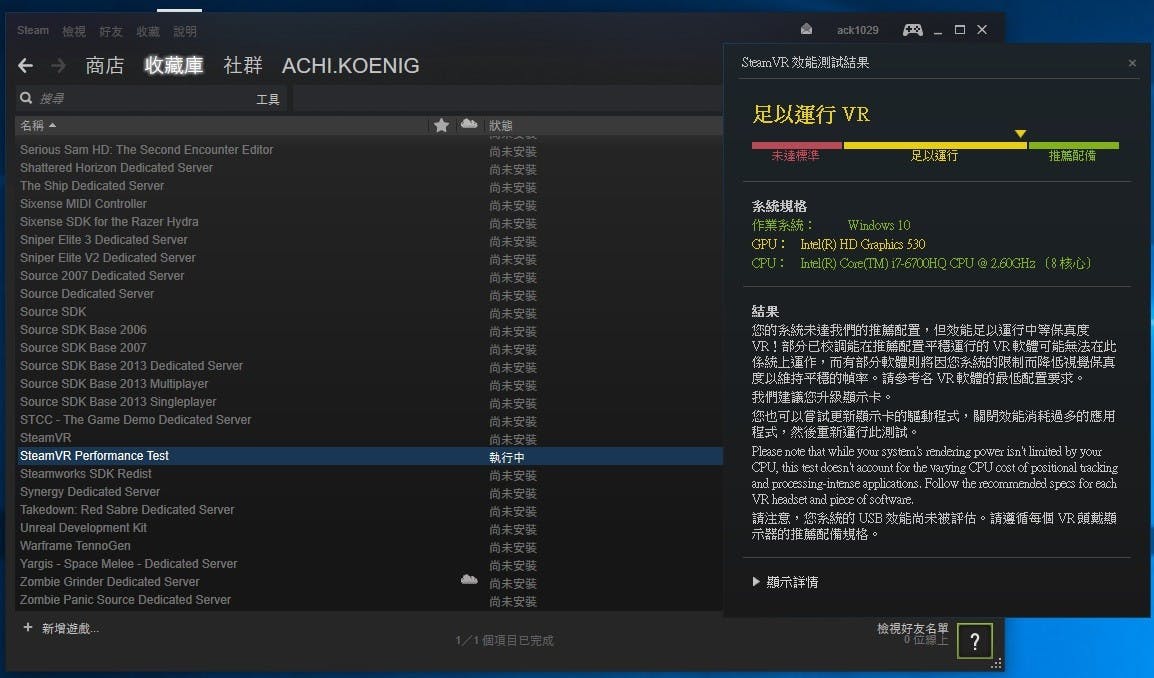The height and width of the screenshot is (678, 1154).
Task: Open the Steam menu
Action: [33, 30]
